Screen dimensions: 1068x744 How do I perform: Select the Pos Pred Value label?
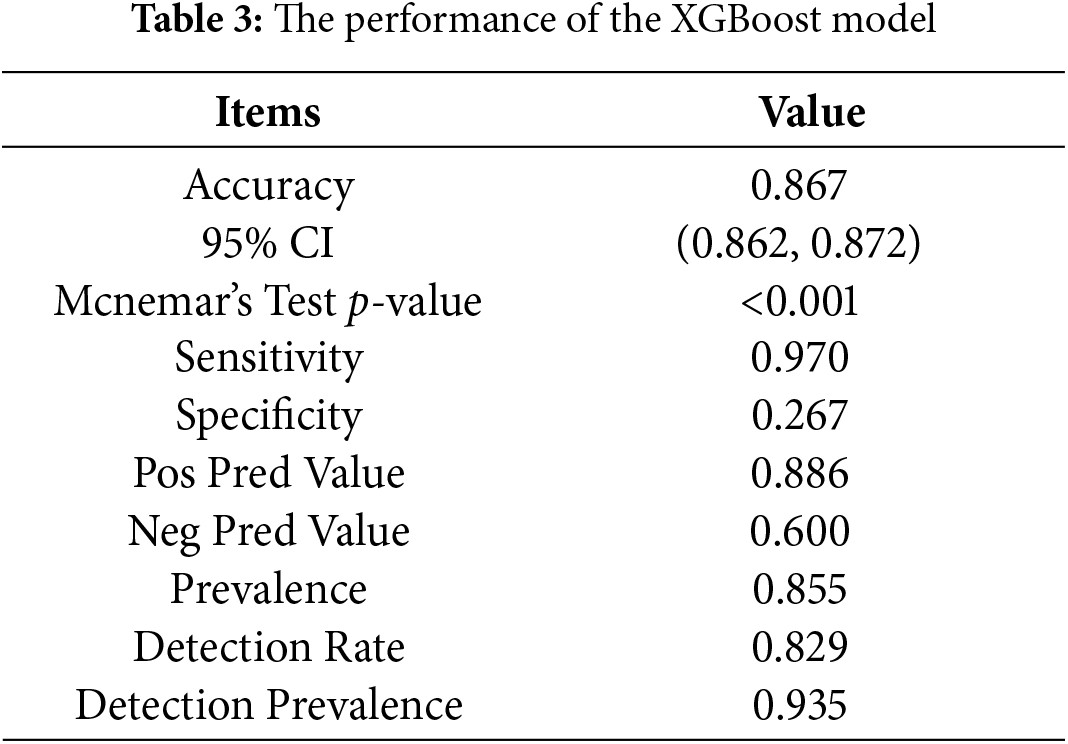coord(268,473)
